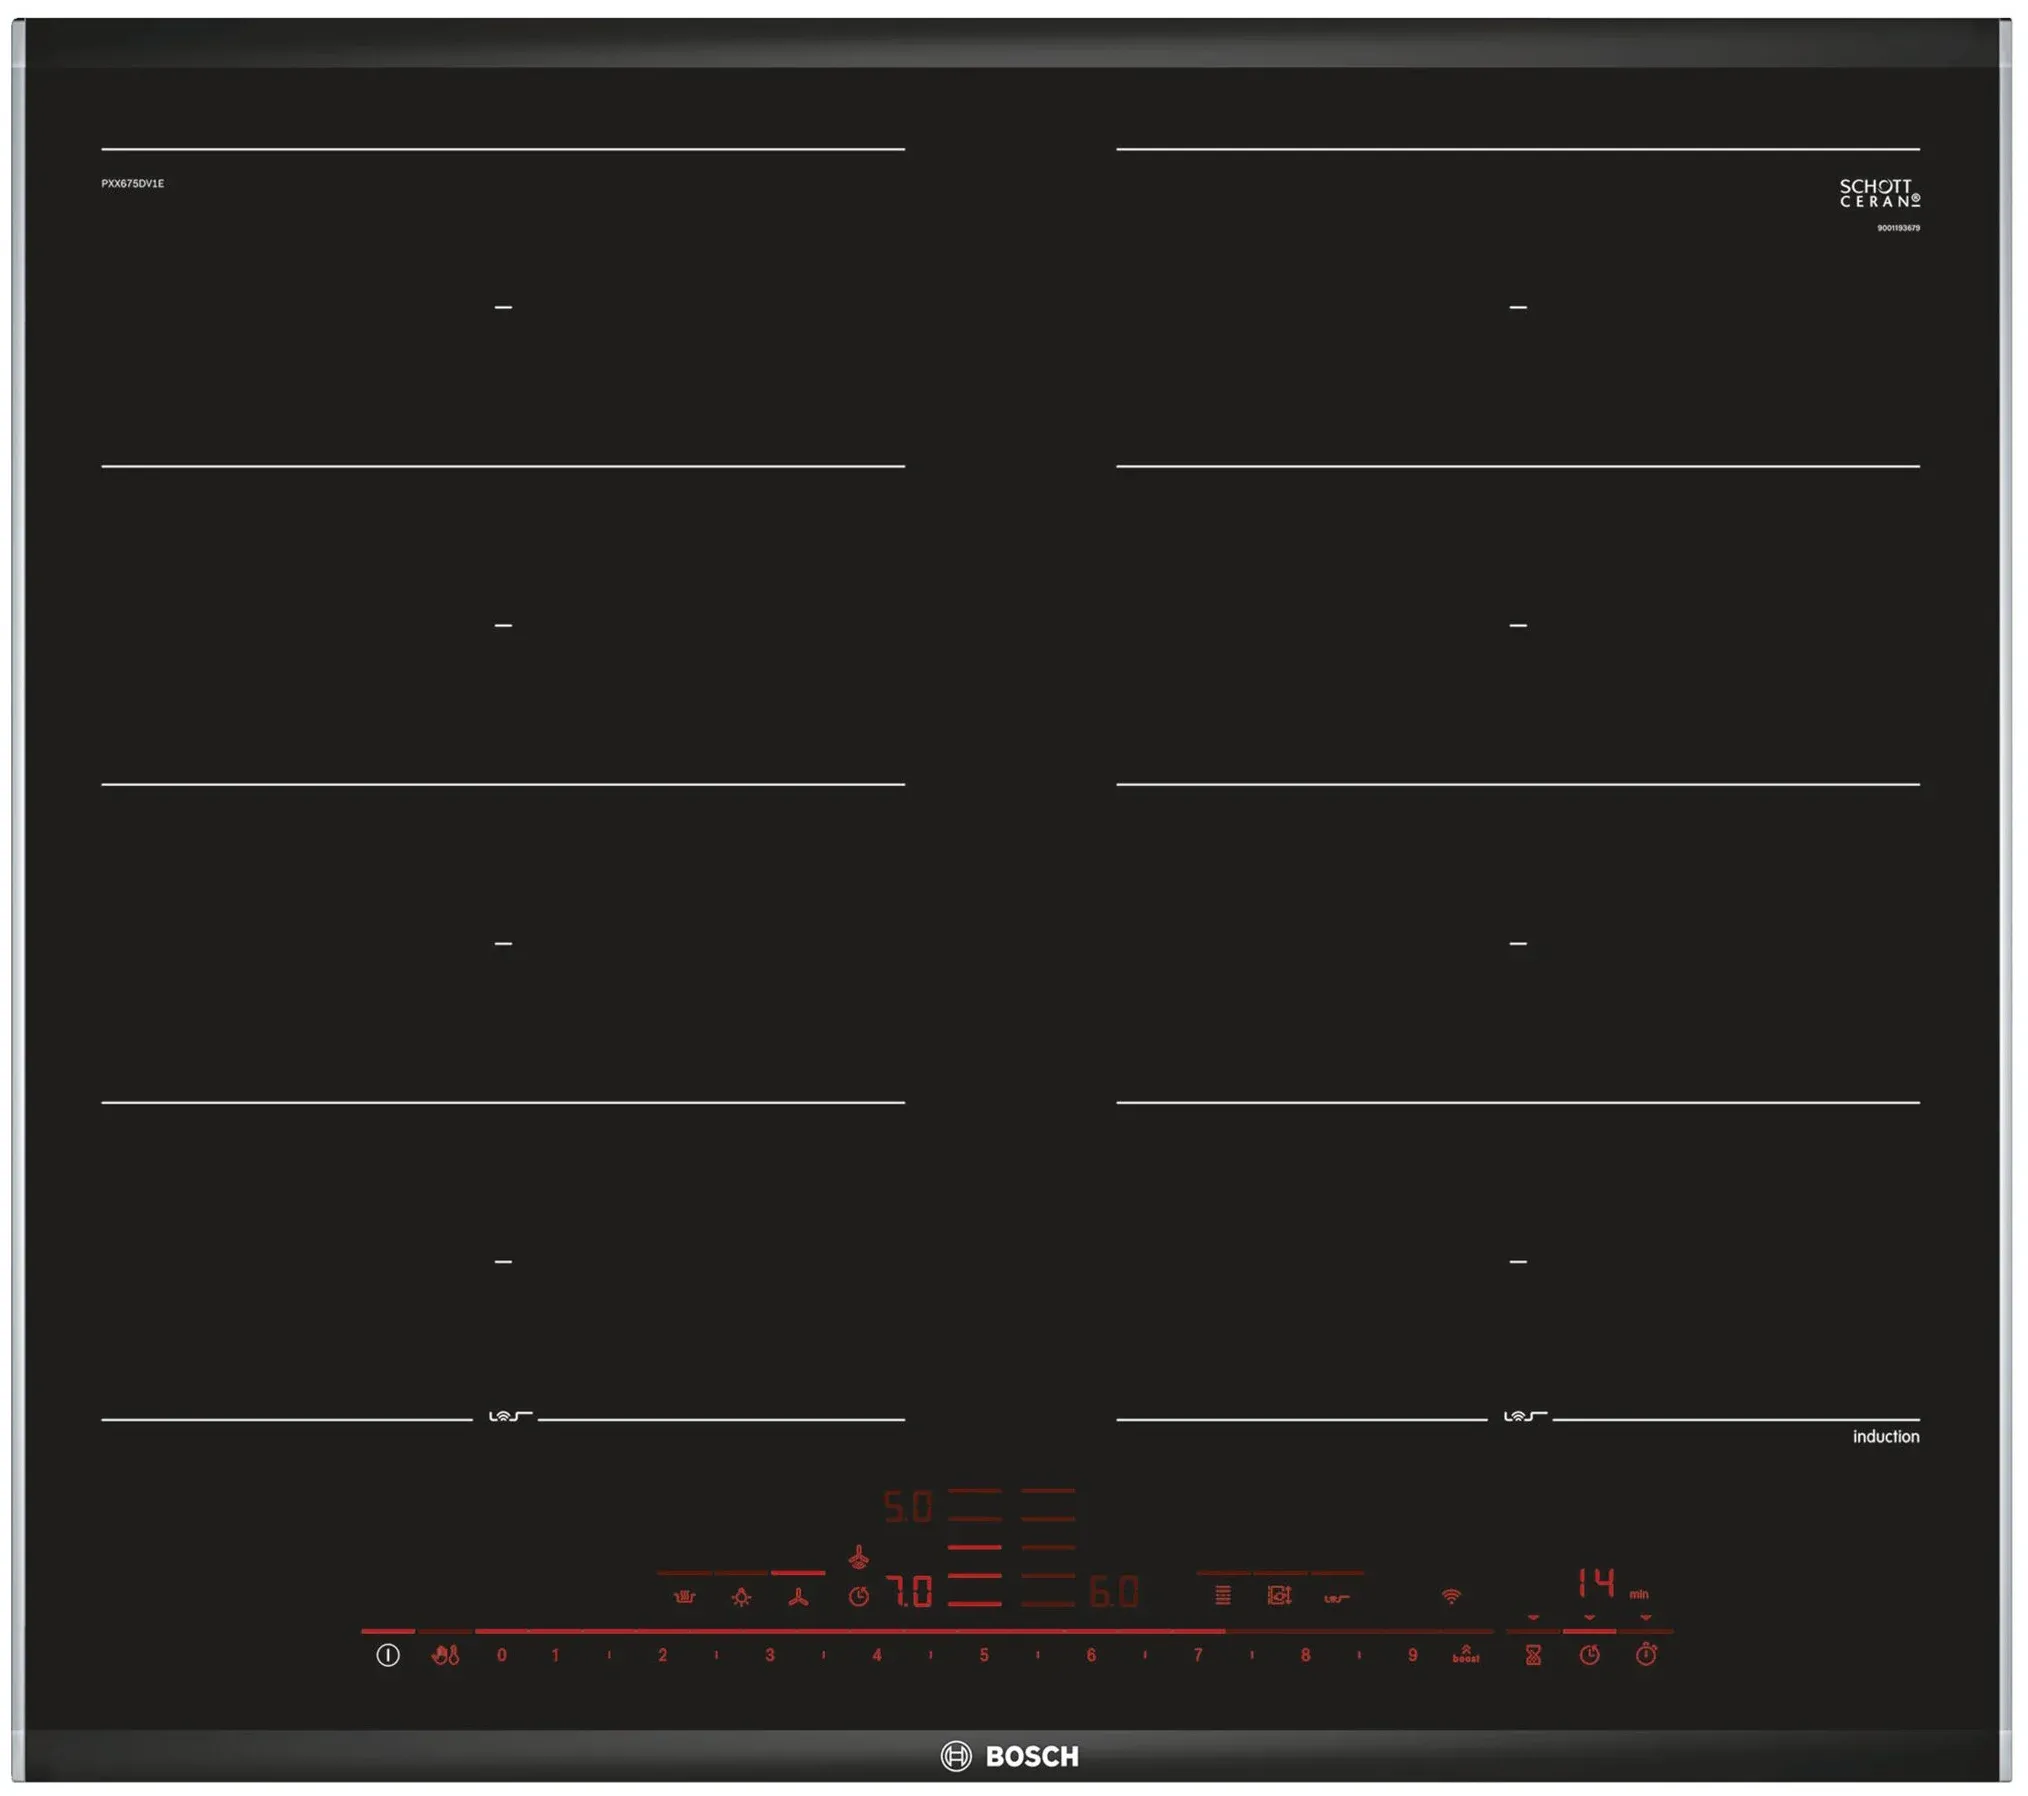Image resolution: width=2028 pixels, height=1796 pixels.
Task: Set power slider to level 9
Action: [x=1412, y=1655]
